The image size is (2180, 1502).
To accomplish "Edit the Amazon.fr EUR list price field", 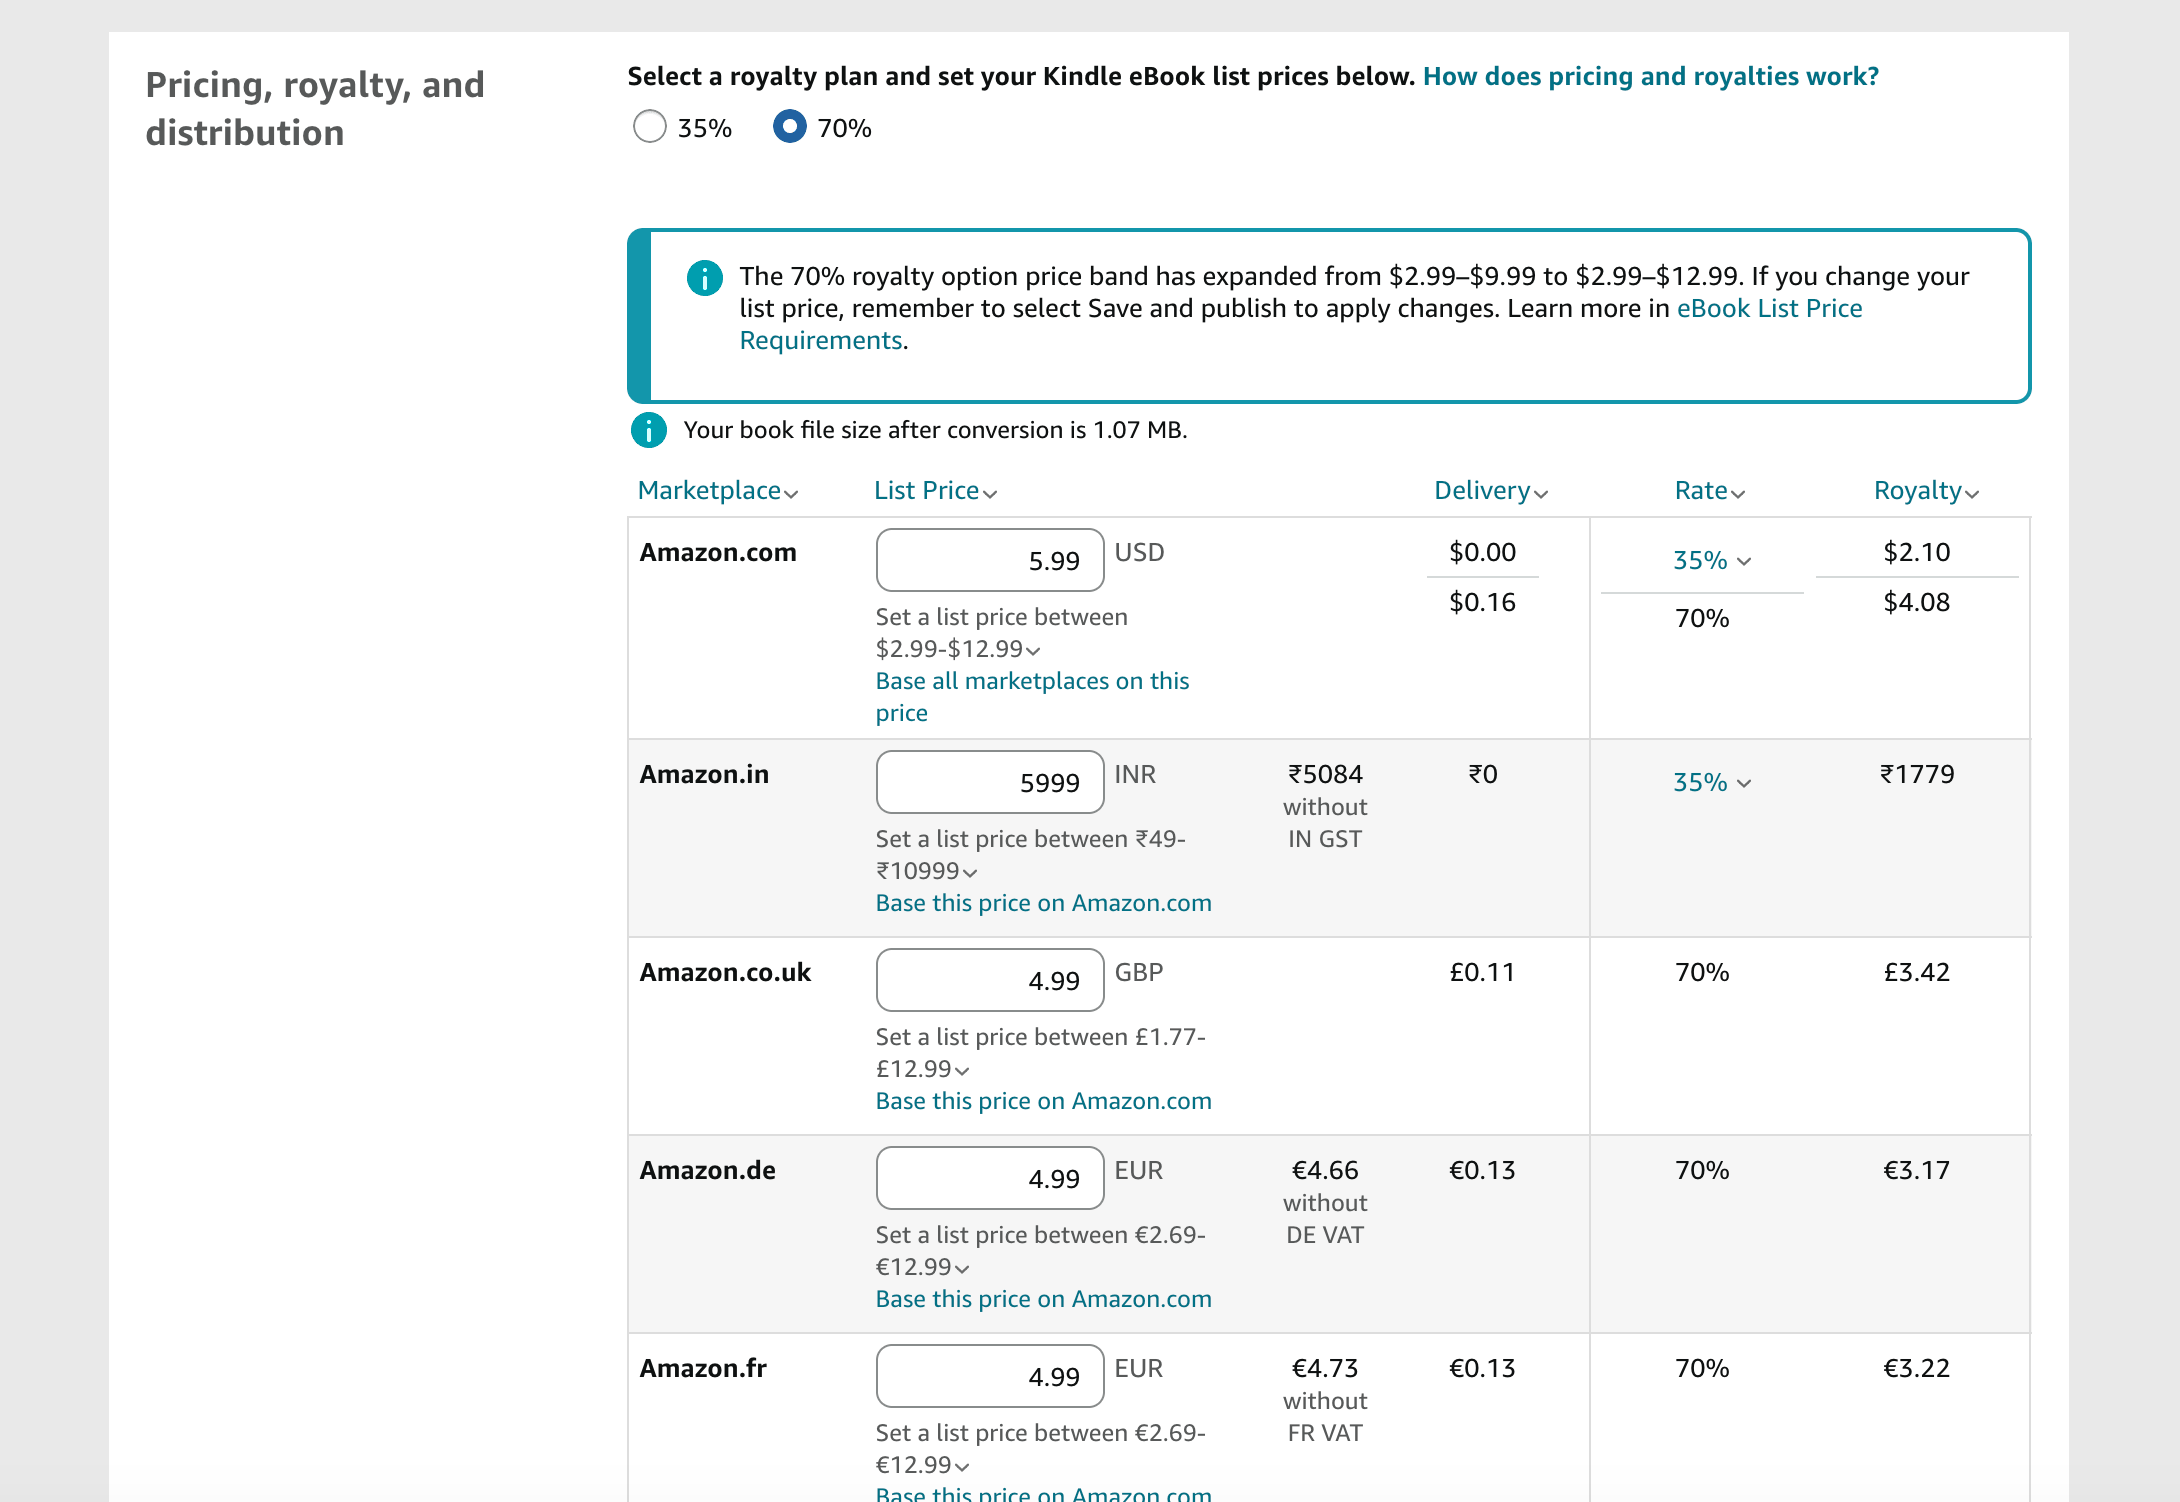I will [990, 1376].
